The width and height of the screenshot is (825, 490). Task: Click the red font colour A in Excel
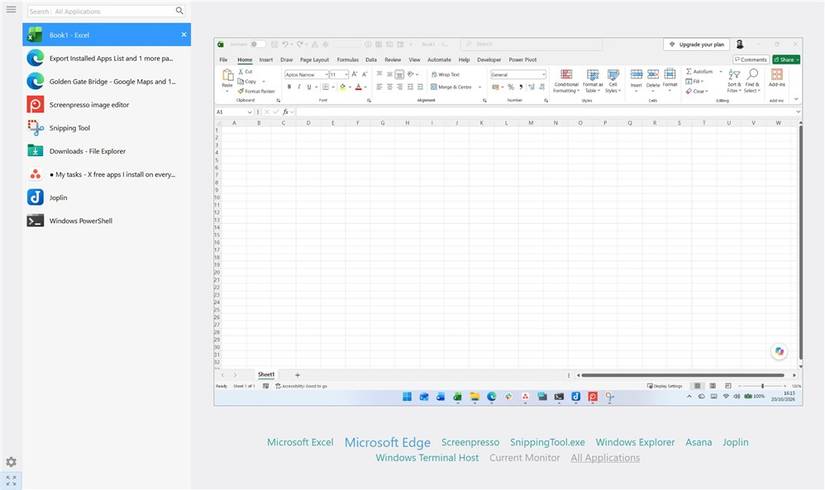coord(358,87)
